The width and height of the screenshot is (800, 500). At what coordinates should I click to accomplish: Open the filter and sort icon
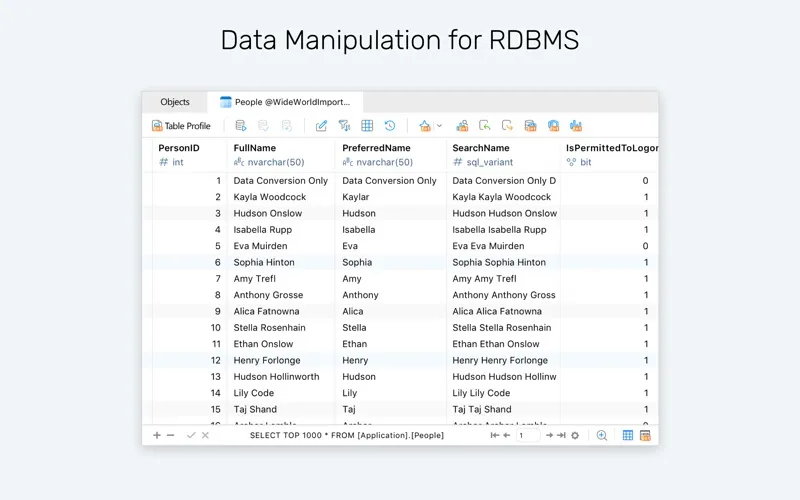coord(344,126)
